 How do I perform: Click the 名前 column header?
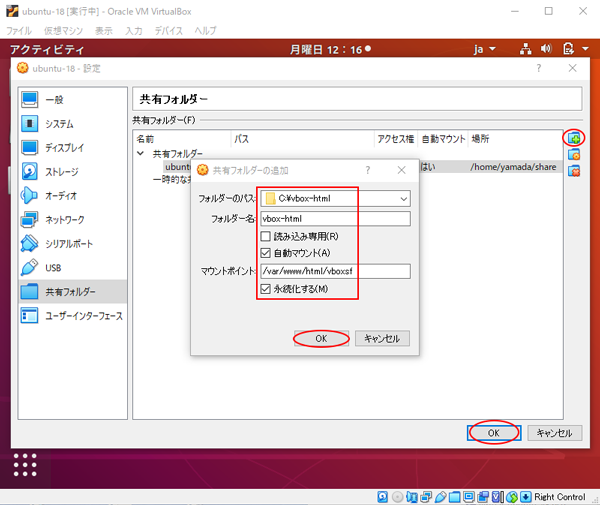point(182,139)
